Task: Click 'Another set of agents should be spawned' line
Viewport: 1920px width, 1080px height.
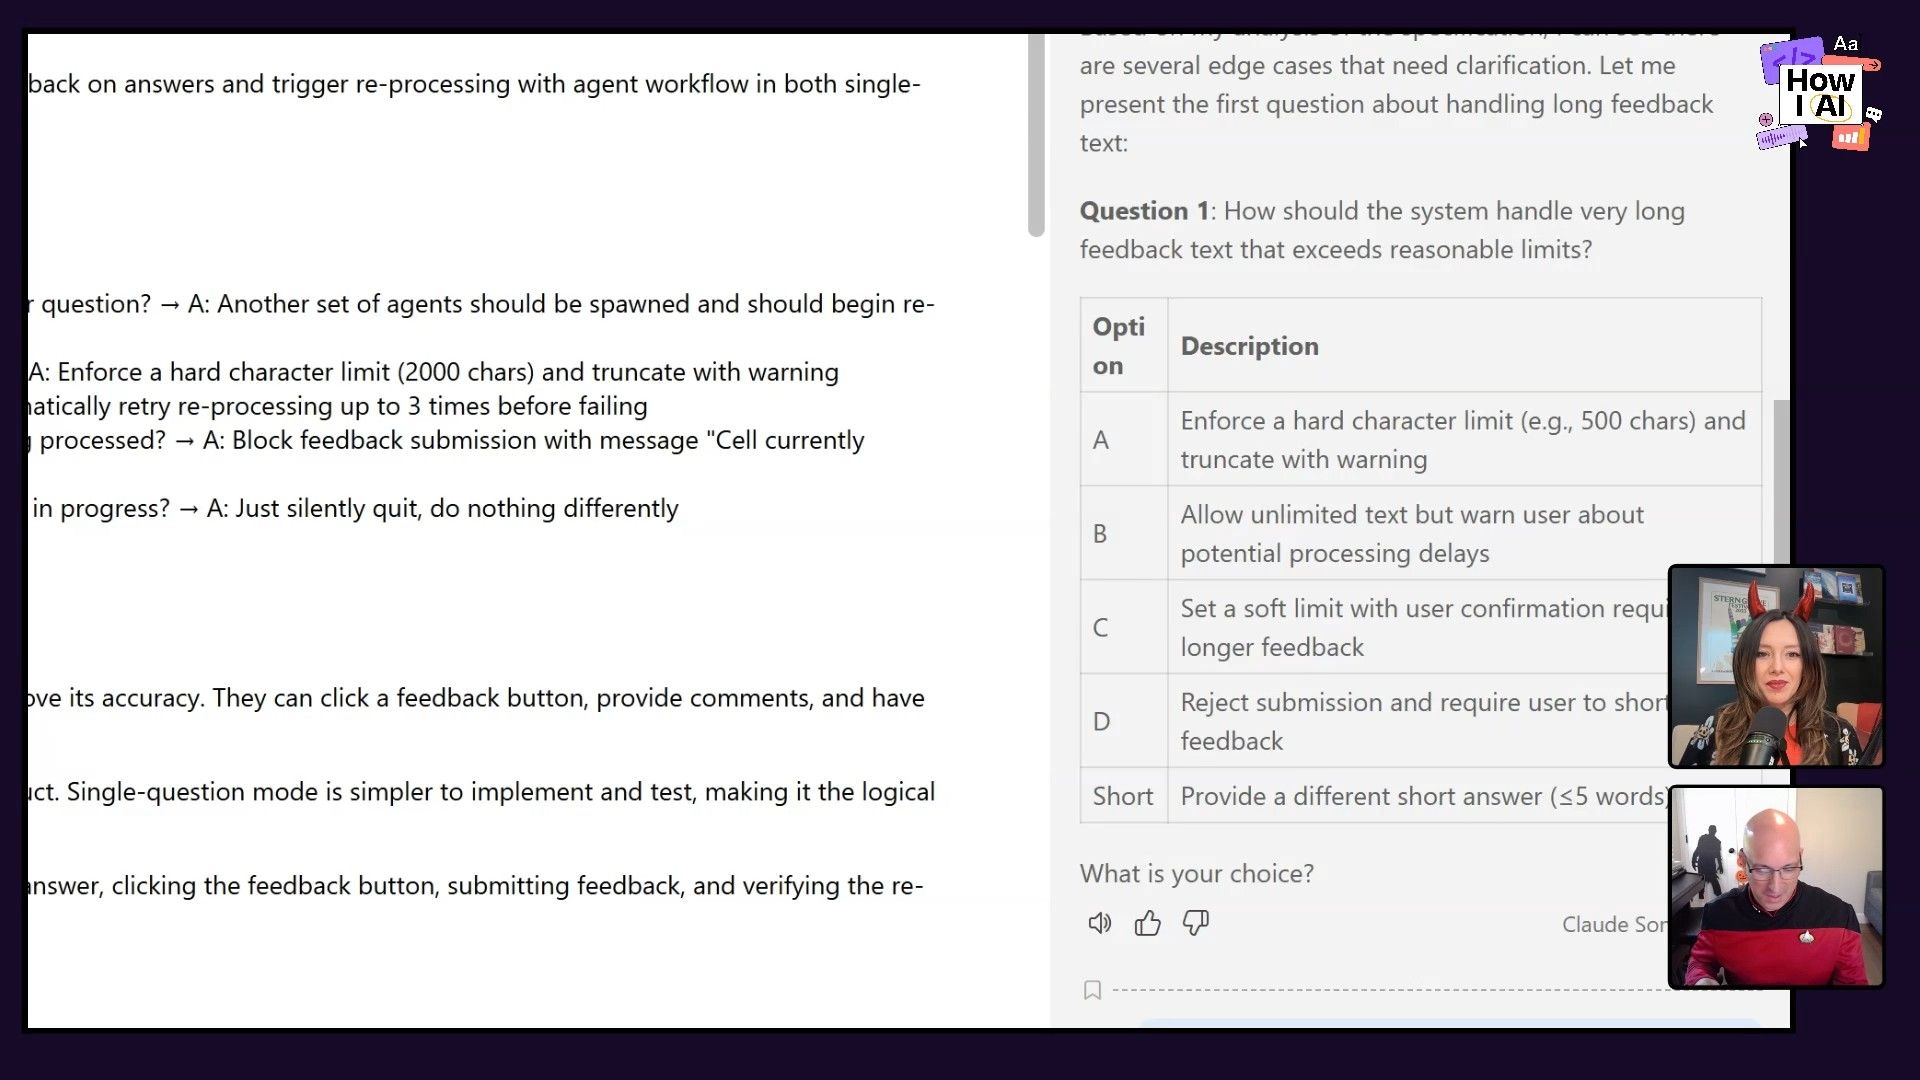Action: [481, 304]
